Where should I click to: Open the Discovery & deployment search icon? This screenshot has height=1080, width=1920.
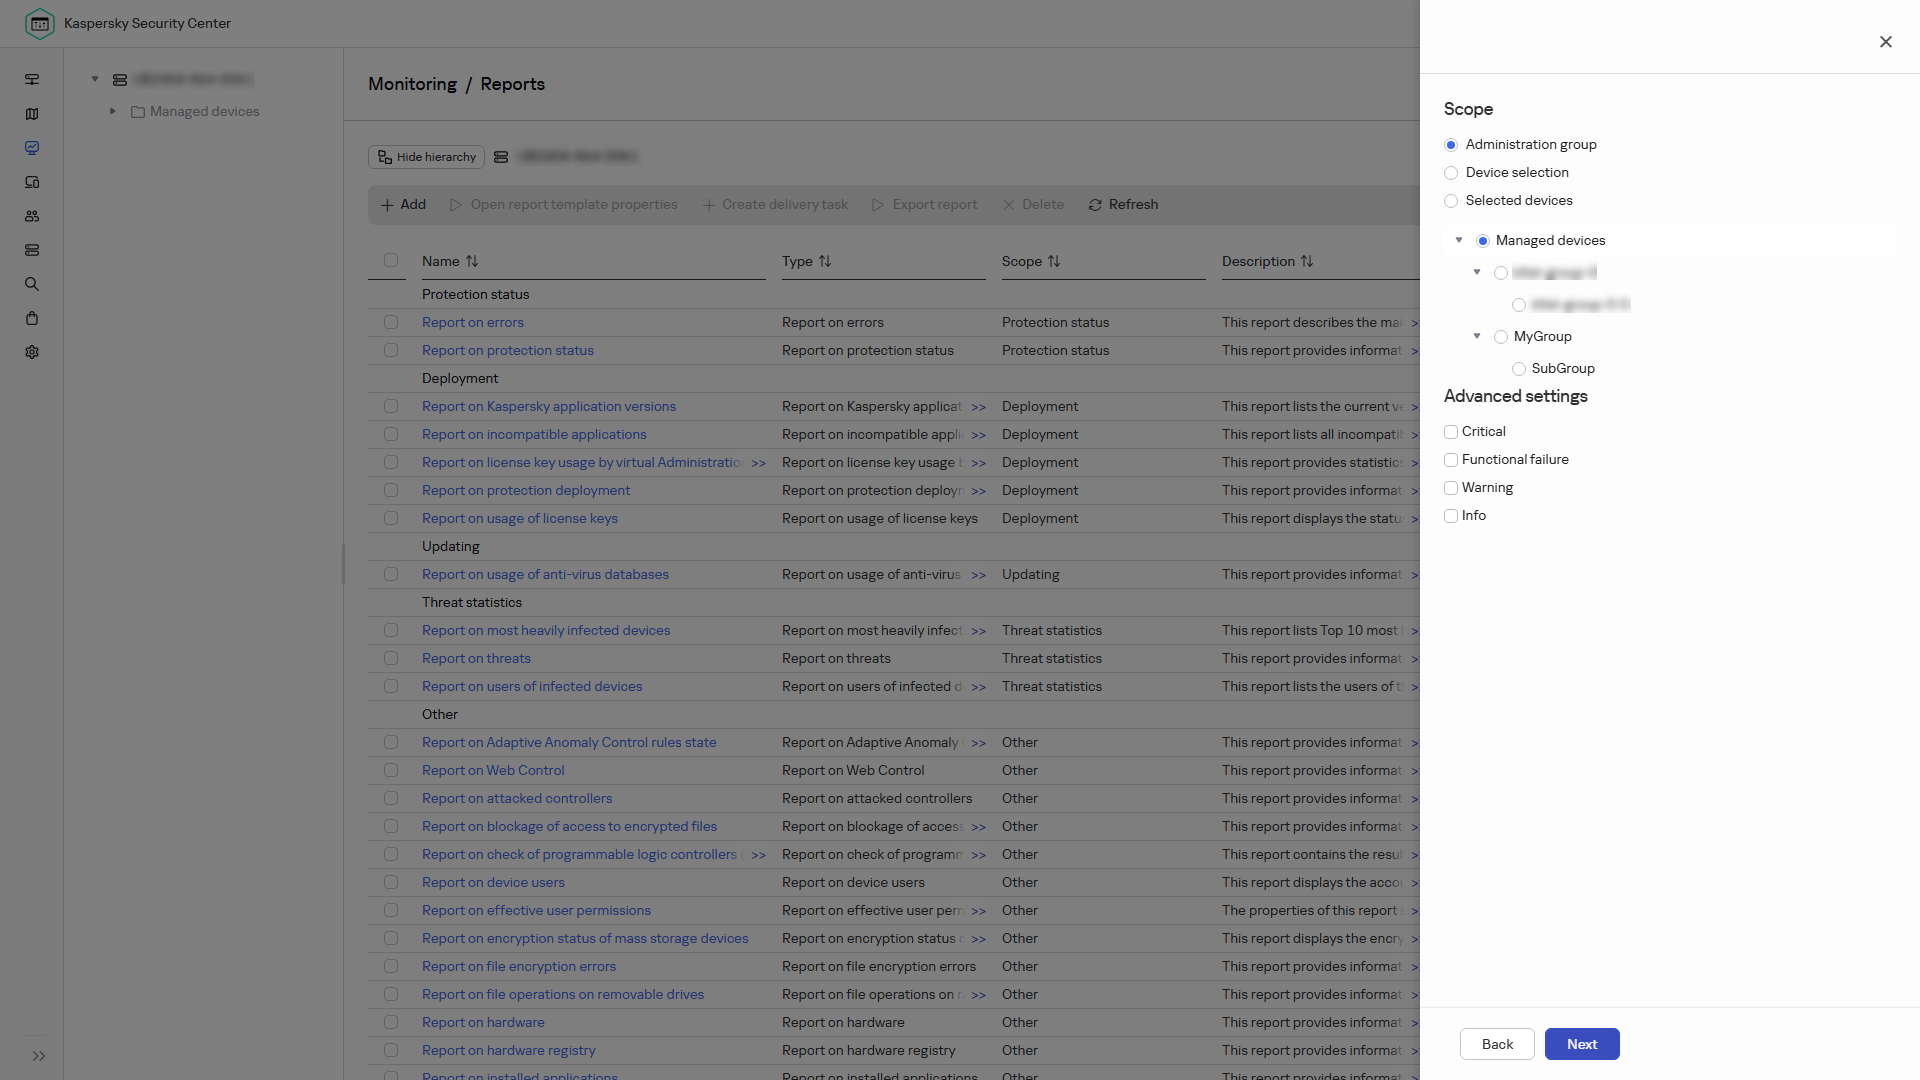pyautogui.click(x=32, y=284)
